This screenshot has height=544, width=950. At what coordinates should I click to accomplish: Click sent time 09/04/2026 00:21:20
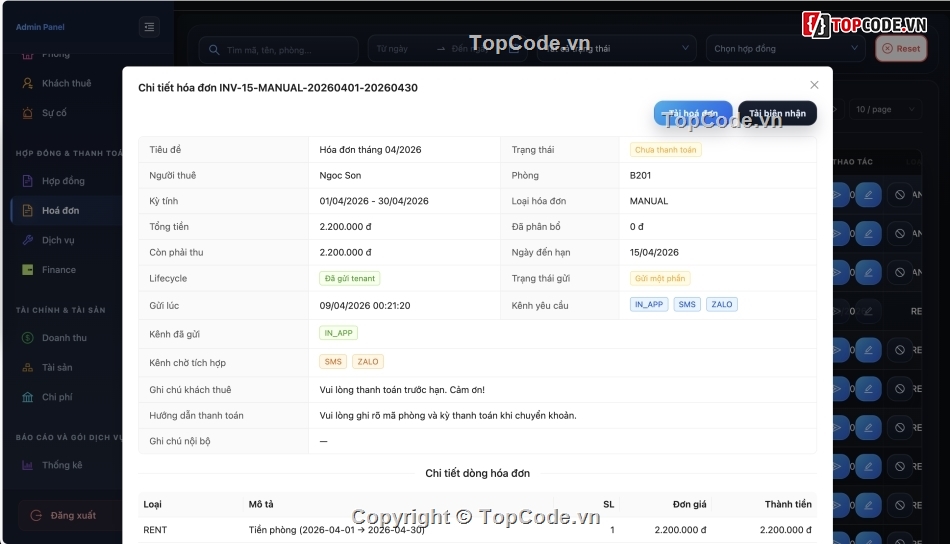365,305
